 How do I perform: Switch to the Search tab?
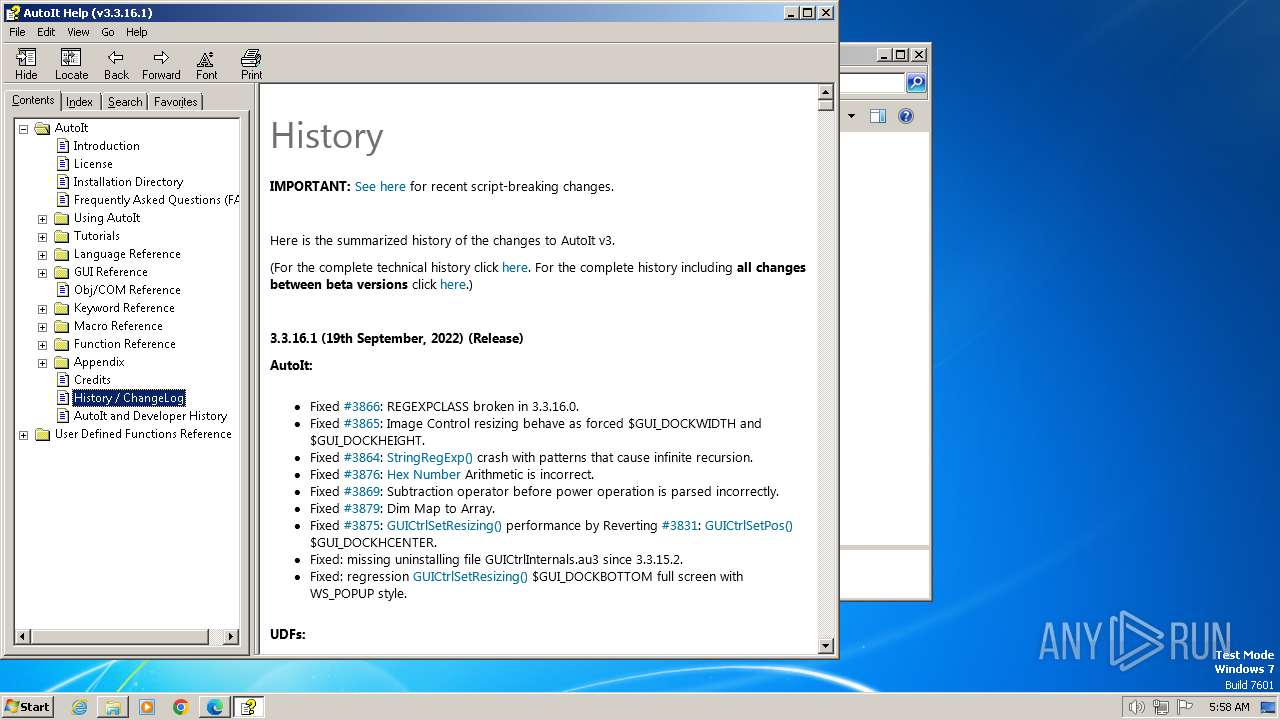(x=125, y=102)
